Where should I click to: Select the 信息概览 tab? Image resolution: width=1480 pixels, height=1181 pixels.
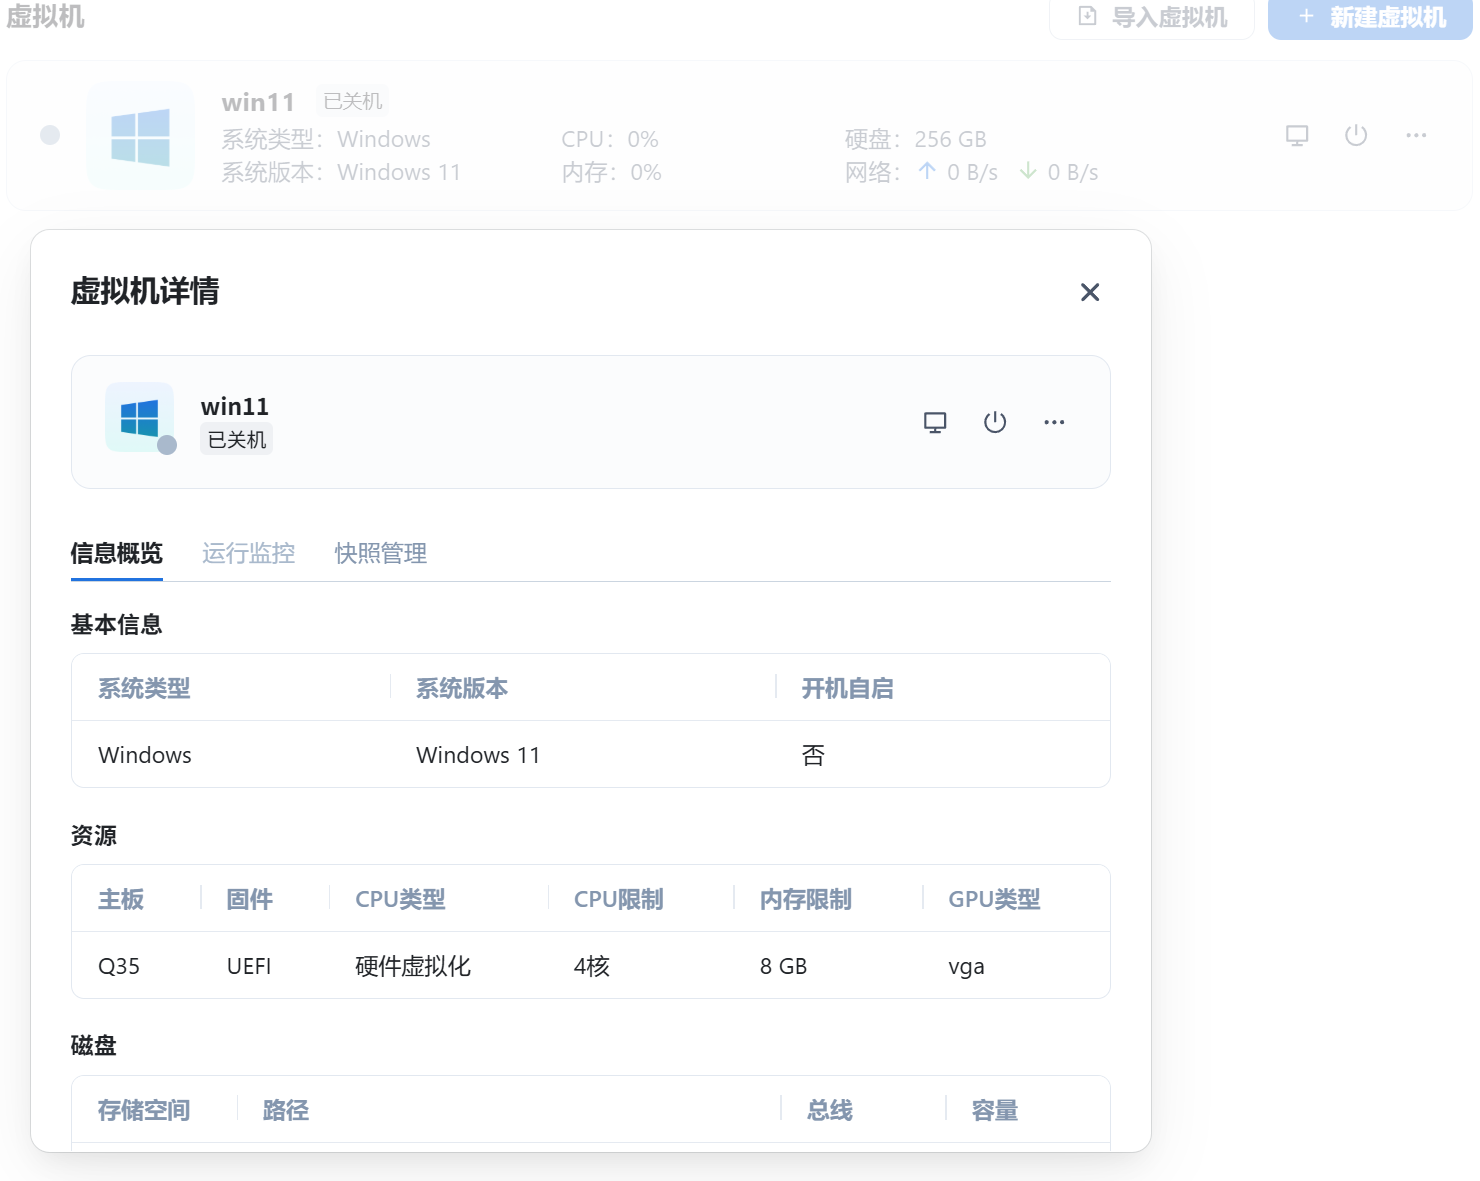[x=116, y=553]
